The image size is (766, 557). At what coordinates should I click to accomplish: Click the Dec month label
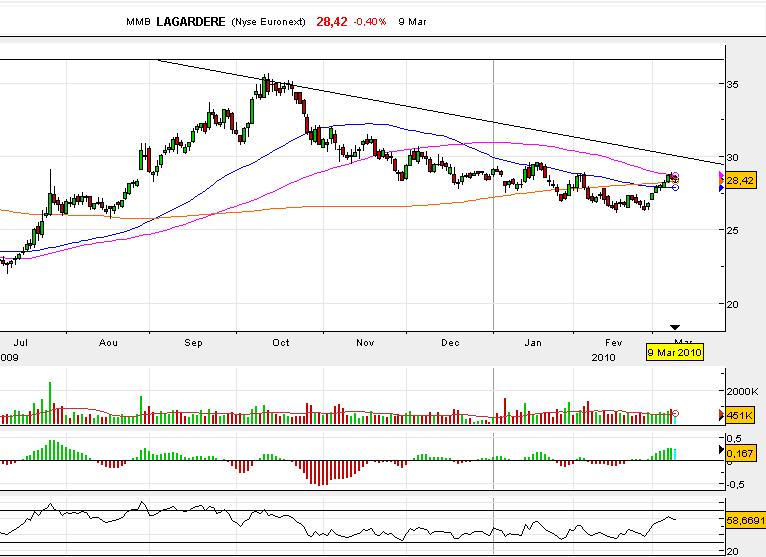point(450,343)
